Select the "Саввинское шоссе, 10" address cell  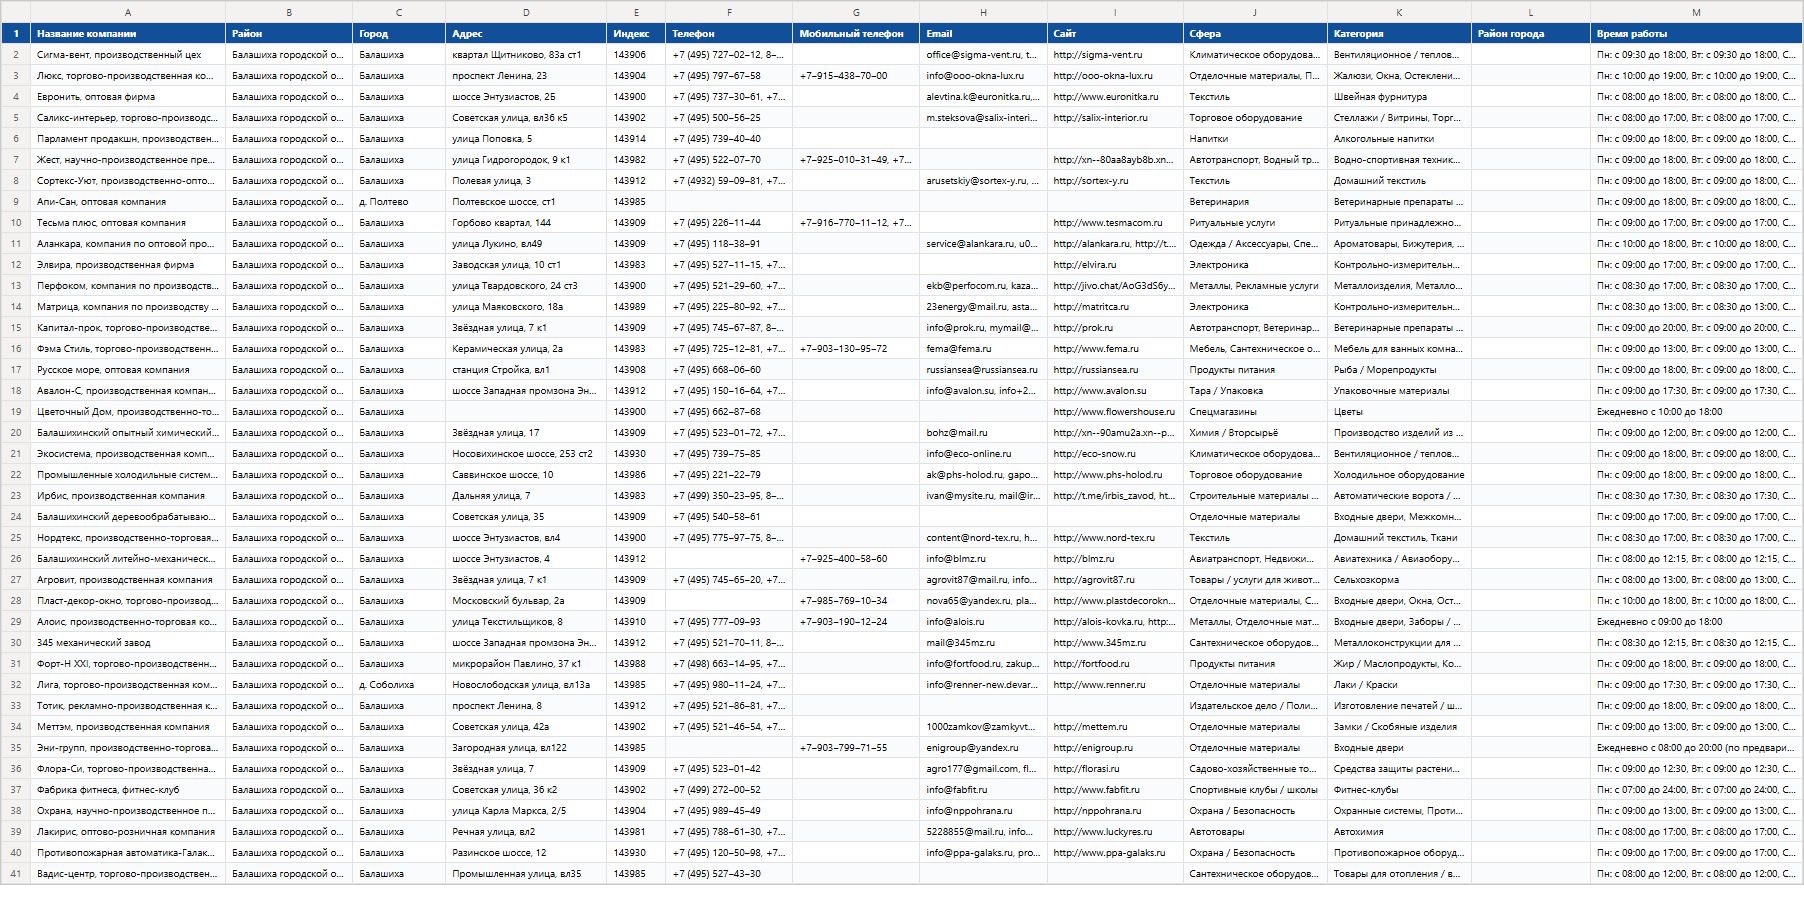point(526,475)
